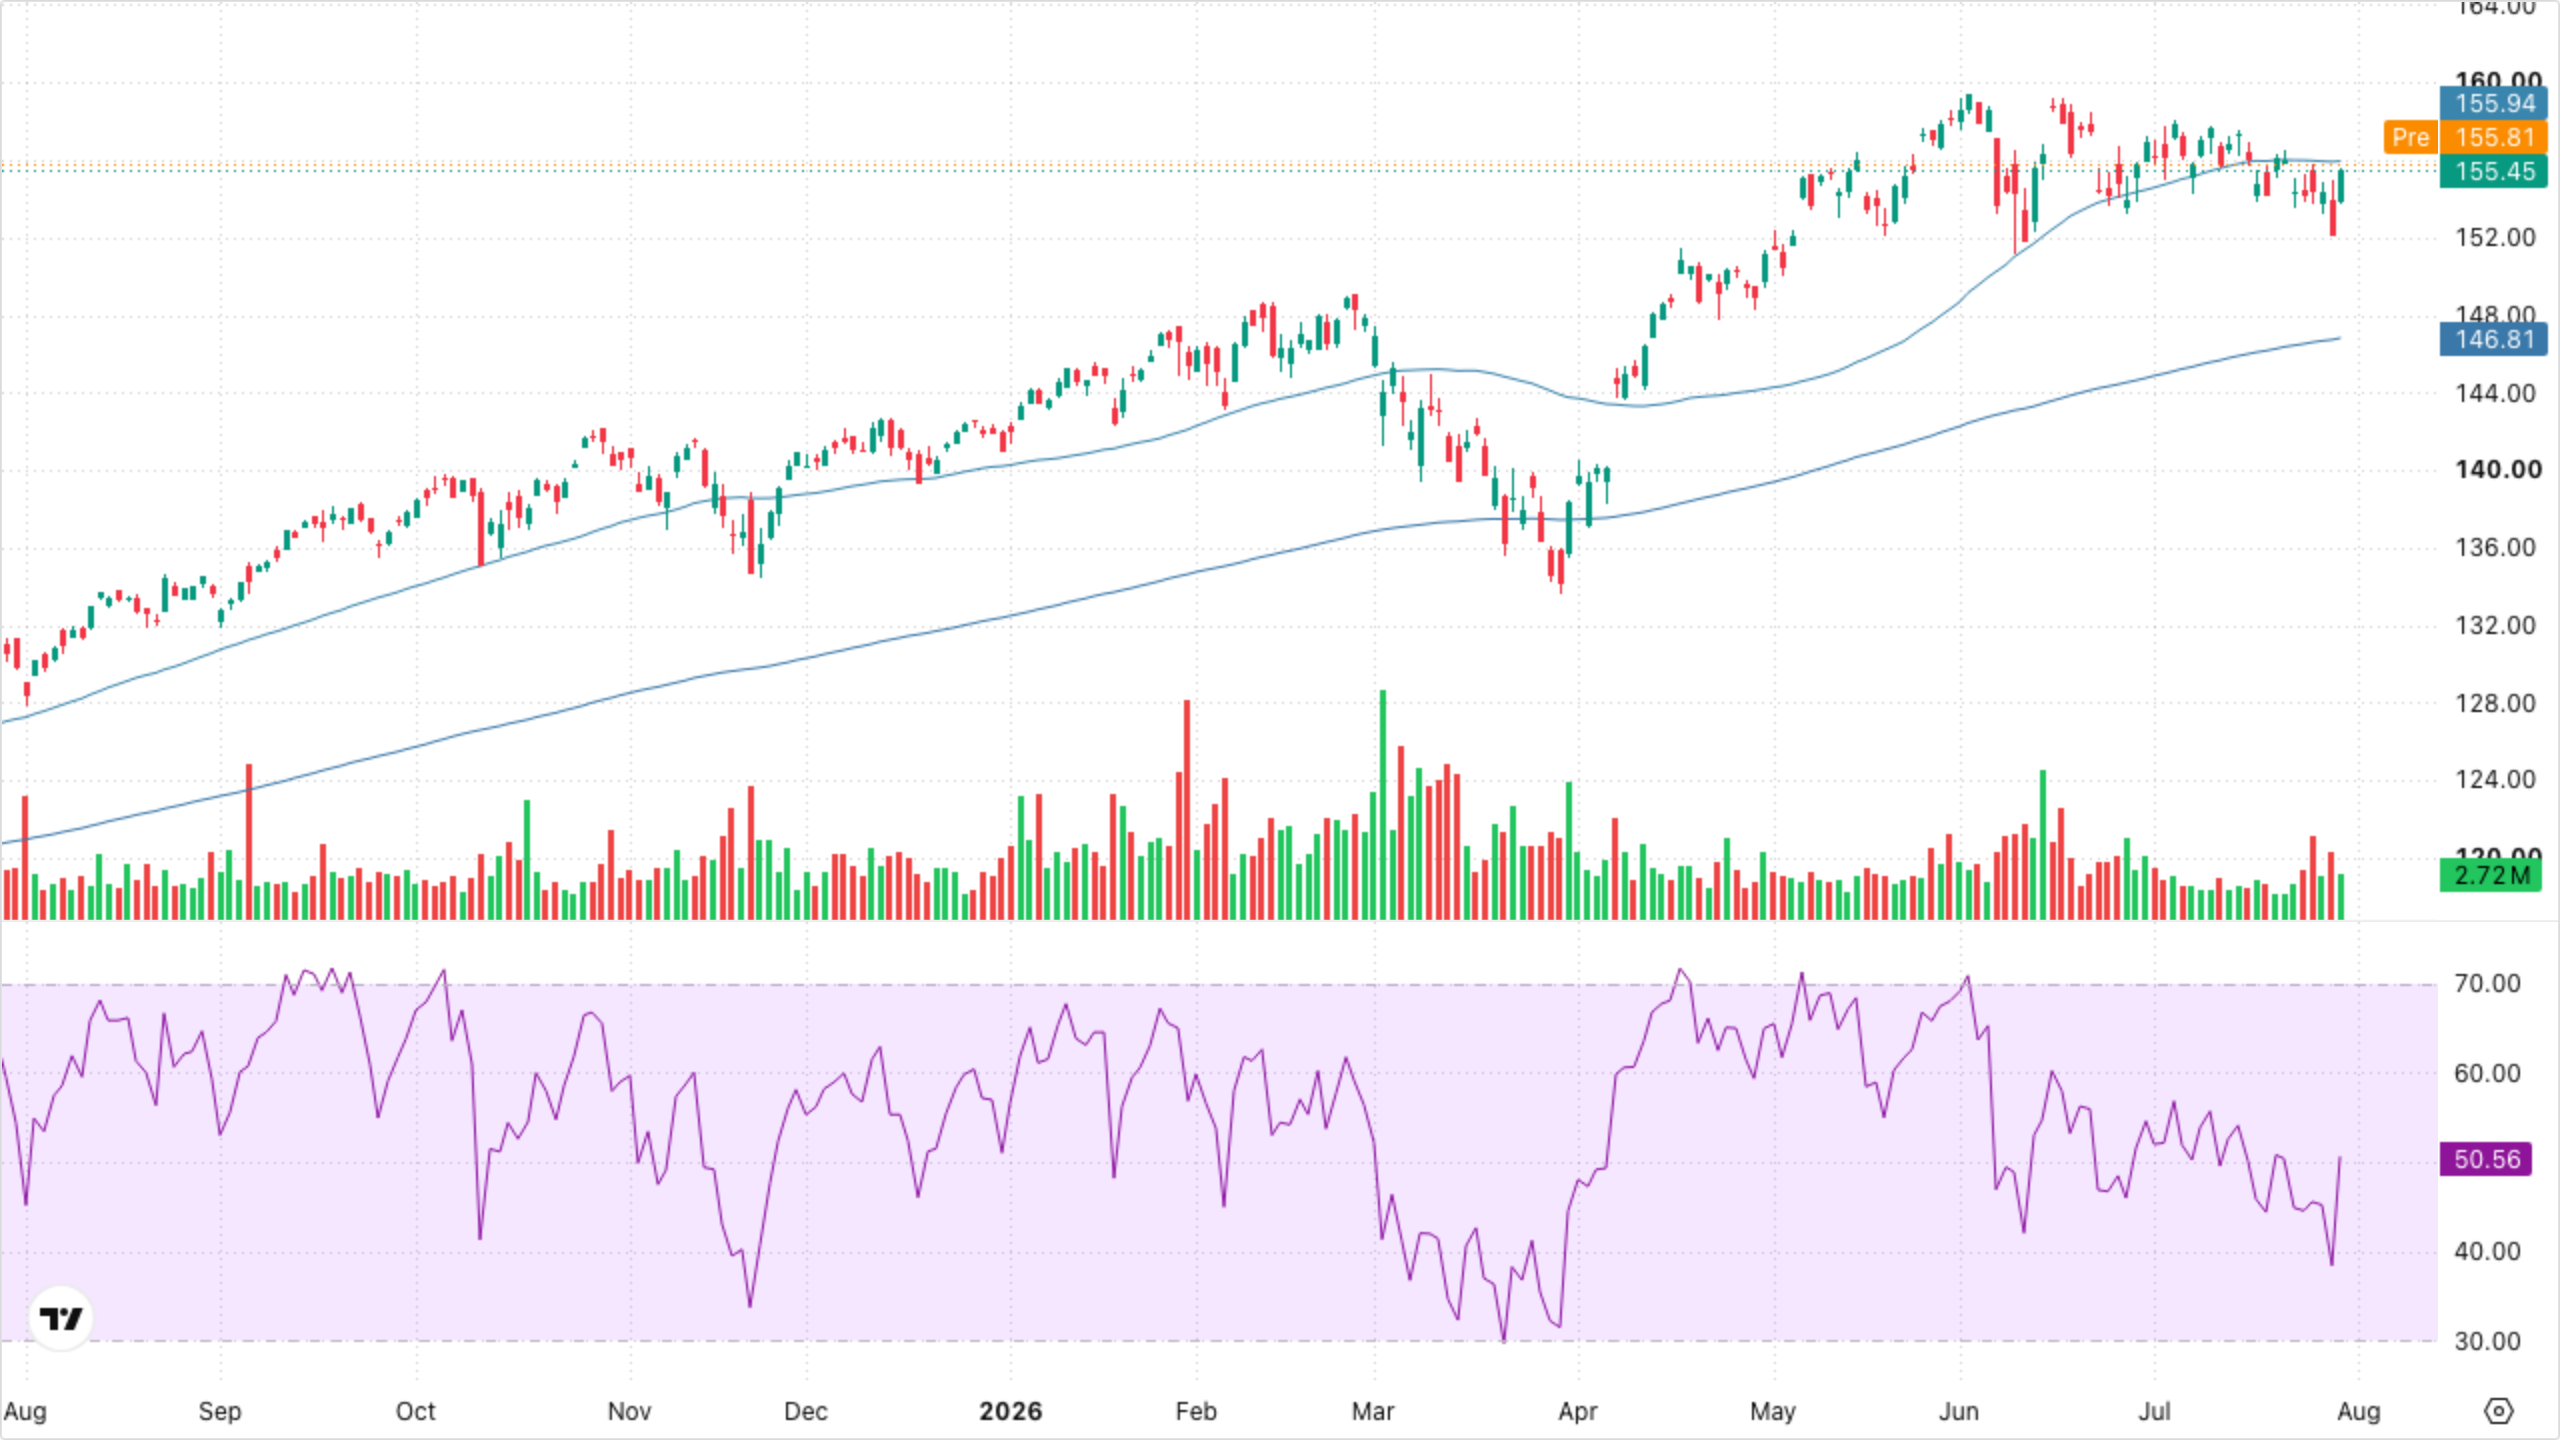Open chart settings gear icon
The image size is (2560, 1440).
pos(2498,1411)
